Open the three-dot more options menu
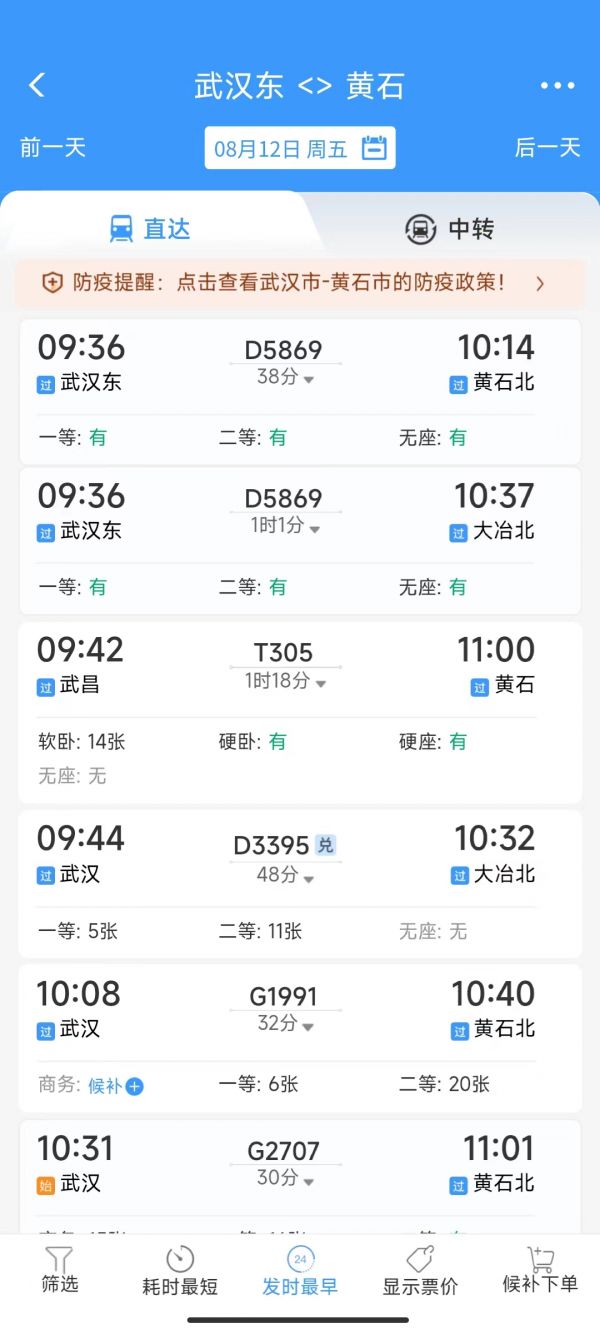This screenshot has width=600, height=1334. 557,86
